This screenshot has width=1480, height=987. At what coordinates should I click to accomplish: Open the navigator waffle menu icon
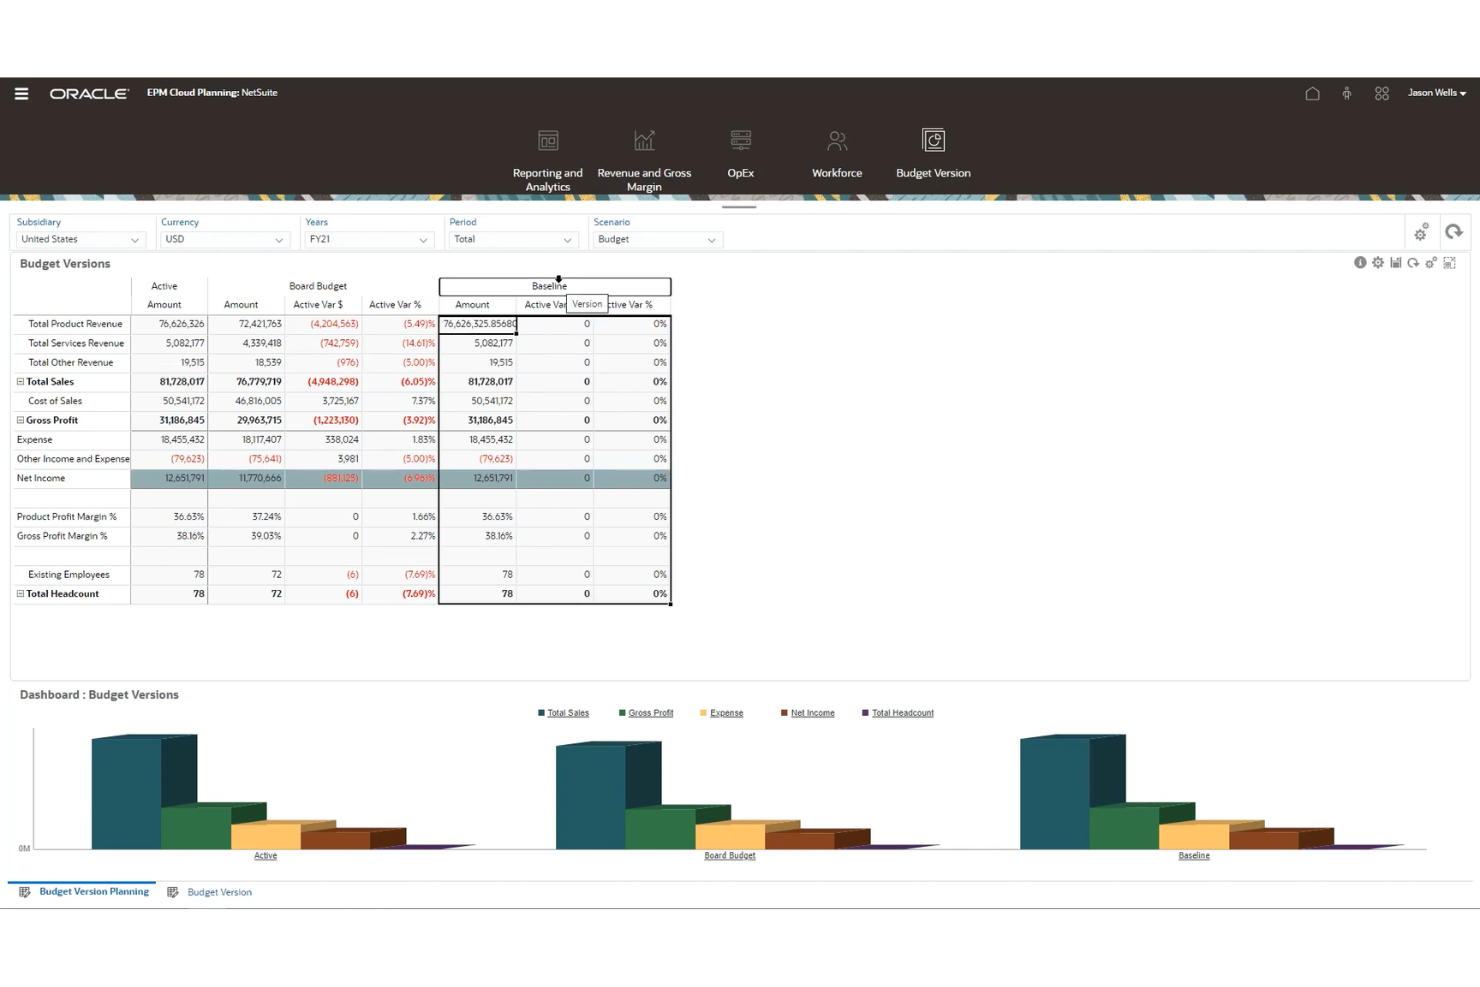tap(1382, 93)
